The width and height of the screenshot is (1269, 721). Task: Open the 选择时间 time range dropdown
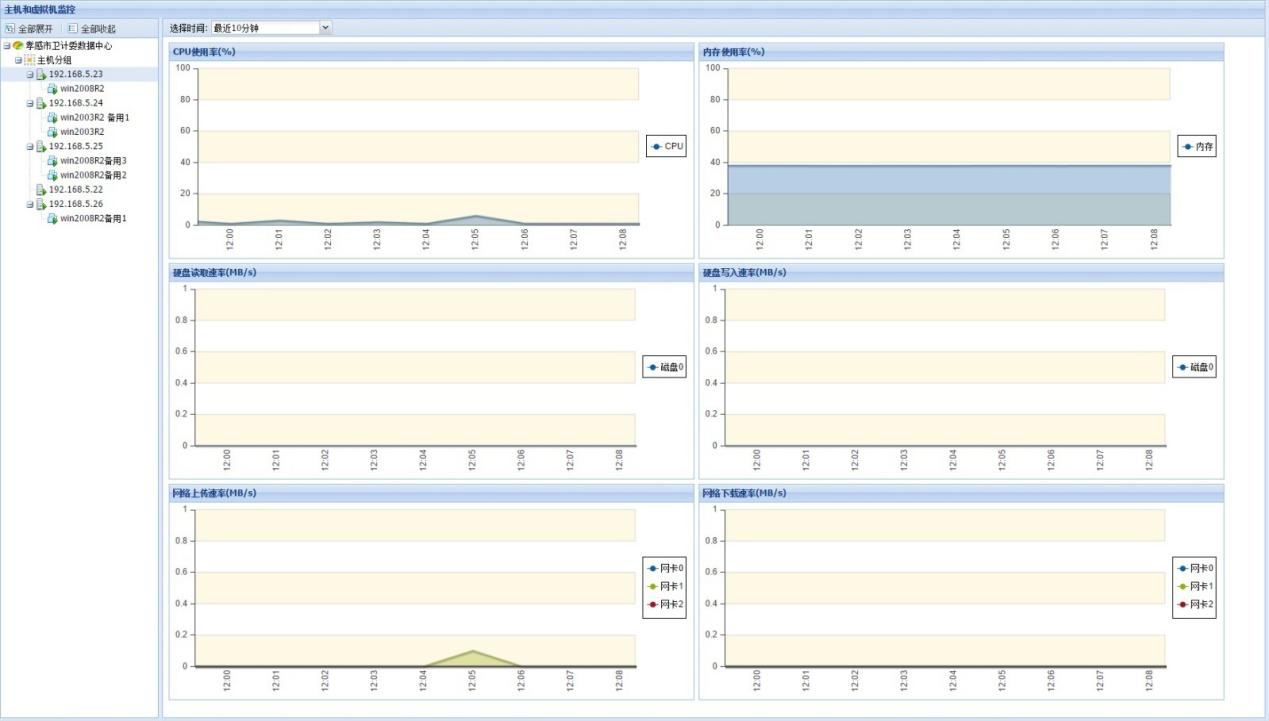tap(325, 28)
